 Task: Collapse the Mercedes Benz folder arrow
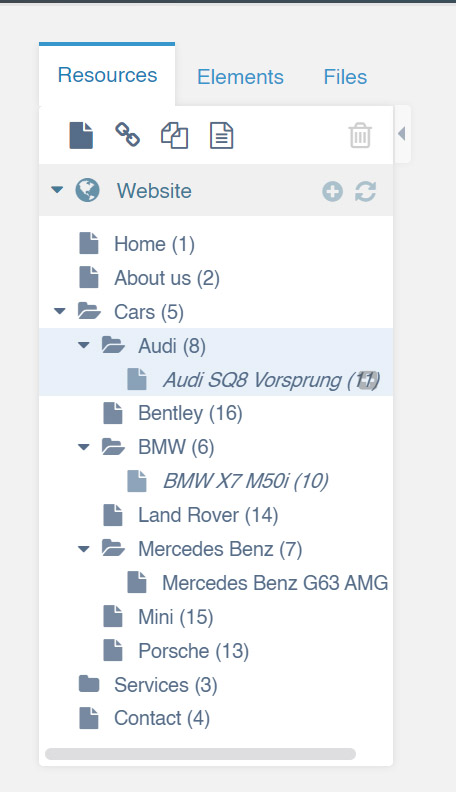click(84, 548)
